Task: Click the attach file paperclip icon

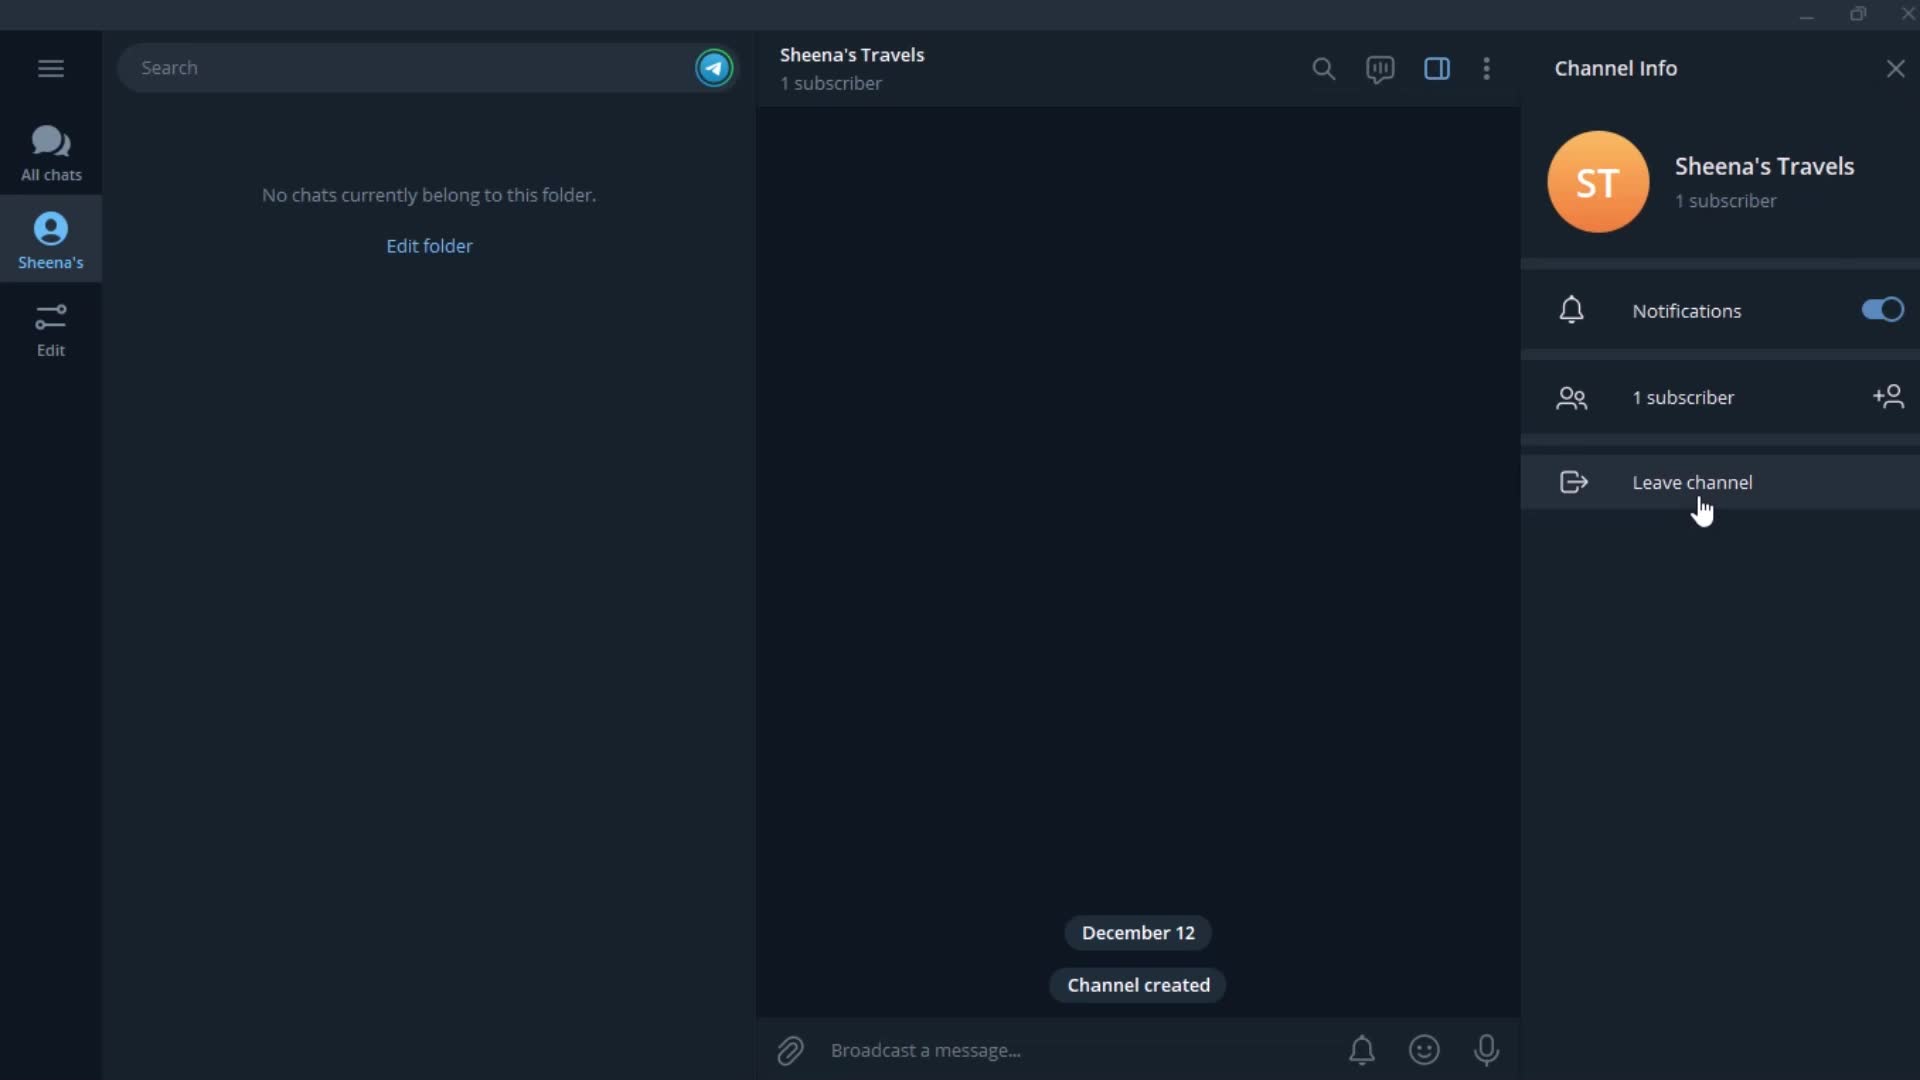Action: click(791, 1050)
